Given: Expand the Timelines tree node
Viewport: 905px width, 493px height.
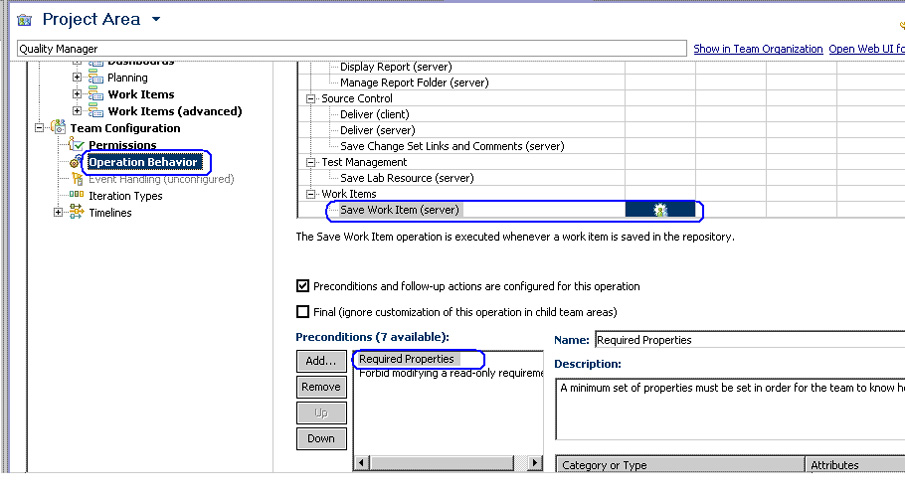Looking at the screenshot, I should pyautogui.click(x=58, y=213).
